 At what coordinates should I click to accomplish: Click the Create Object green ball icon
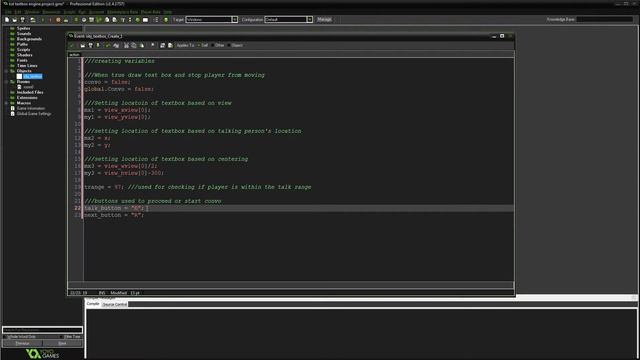138,20
